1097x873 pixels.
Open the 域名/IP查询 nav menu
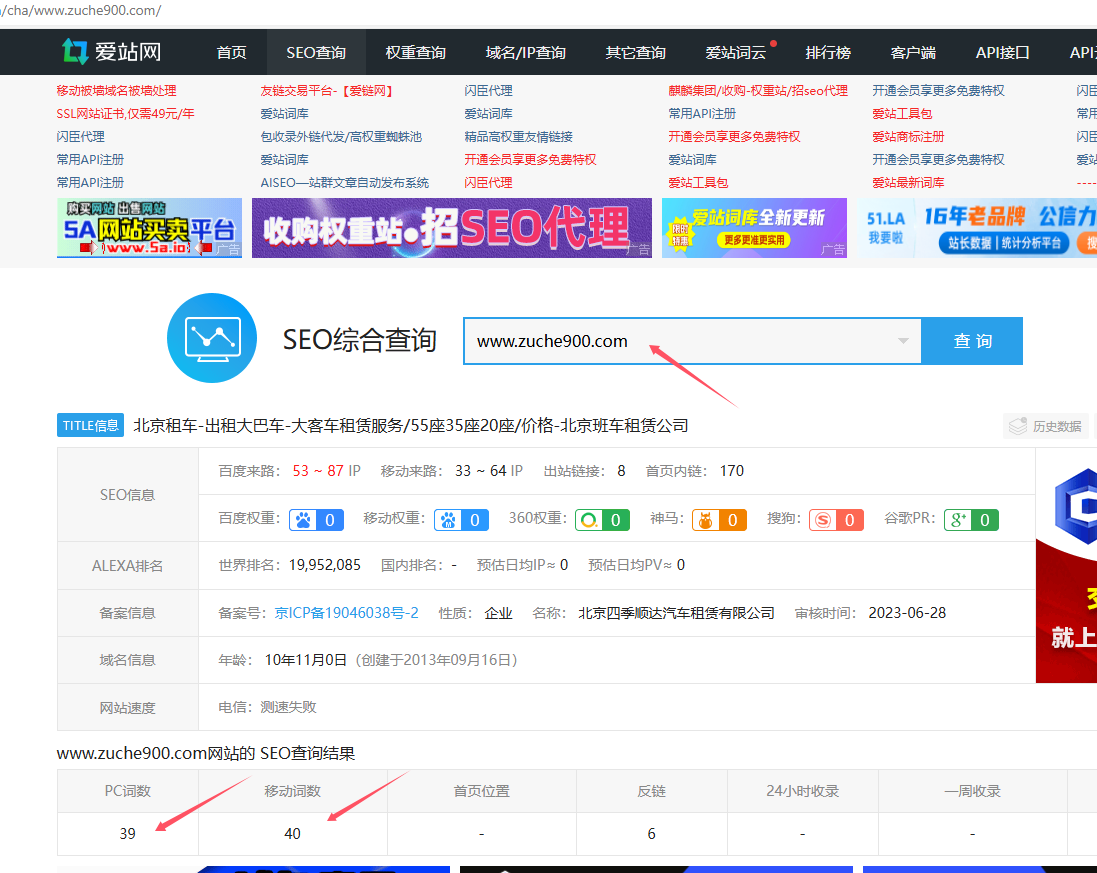pos(525,52)
